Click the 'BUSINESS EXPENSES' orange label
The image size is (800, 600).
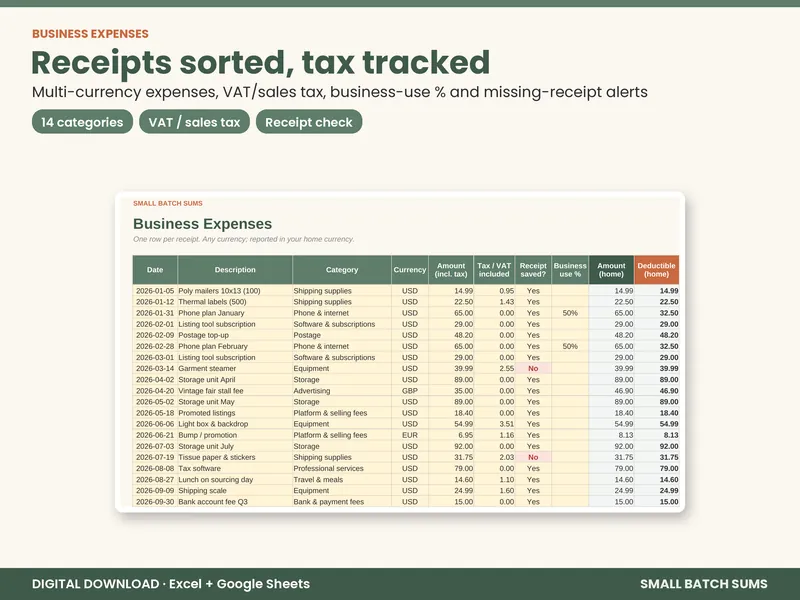pos(90,34)
